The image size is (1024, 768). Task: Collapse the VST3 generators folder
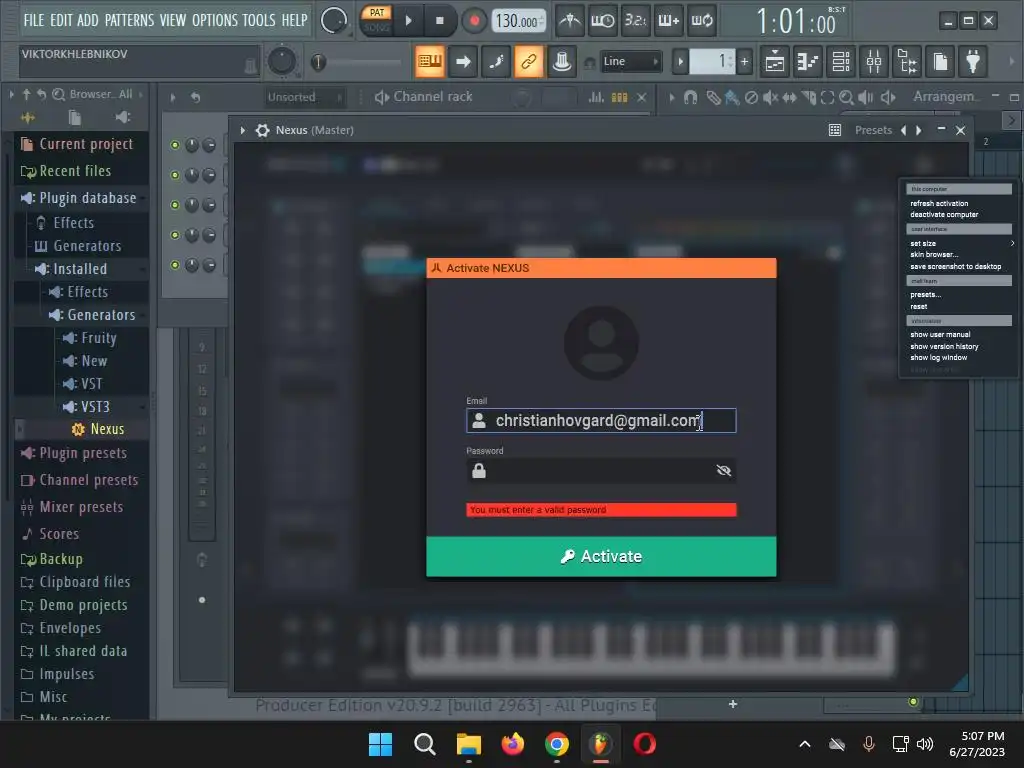(x=95, y=407)
